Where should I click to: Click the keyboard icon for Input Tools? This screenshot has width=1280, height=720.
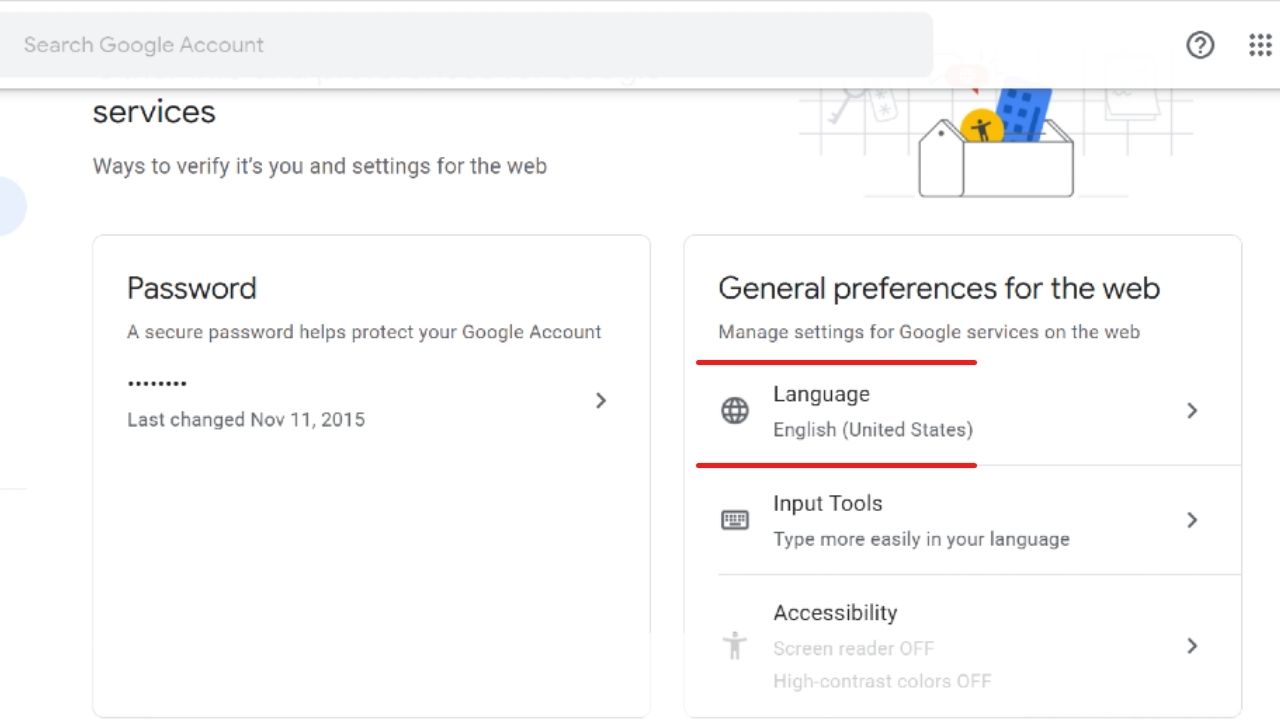(x=735, y=520)
